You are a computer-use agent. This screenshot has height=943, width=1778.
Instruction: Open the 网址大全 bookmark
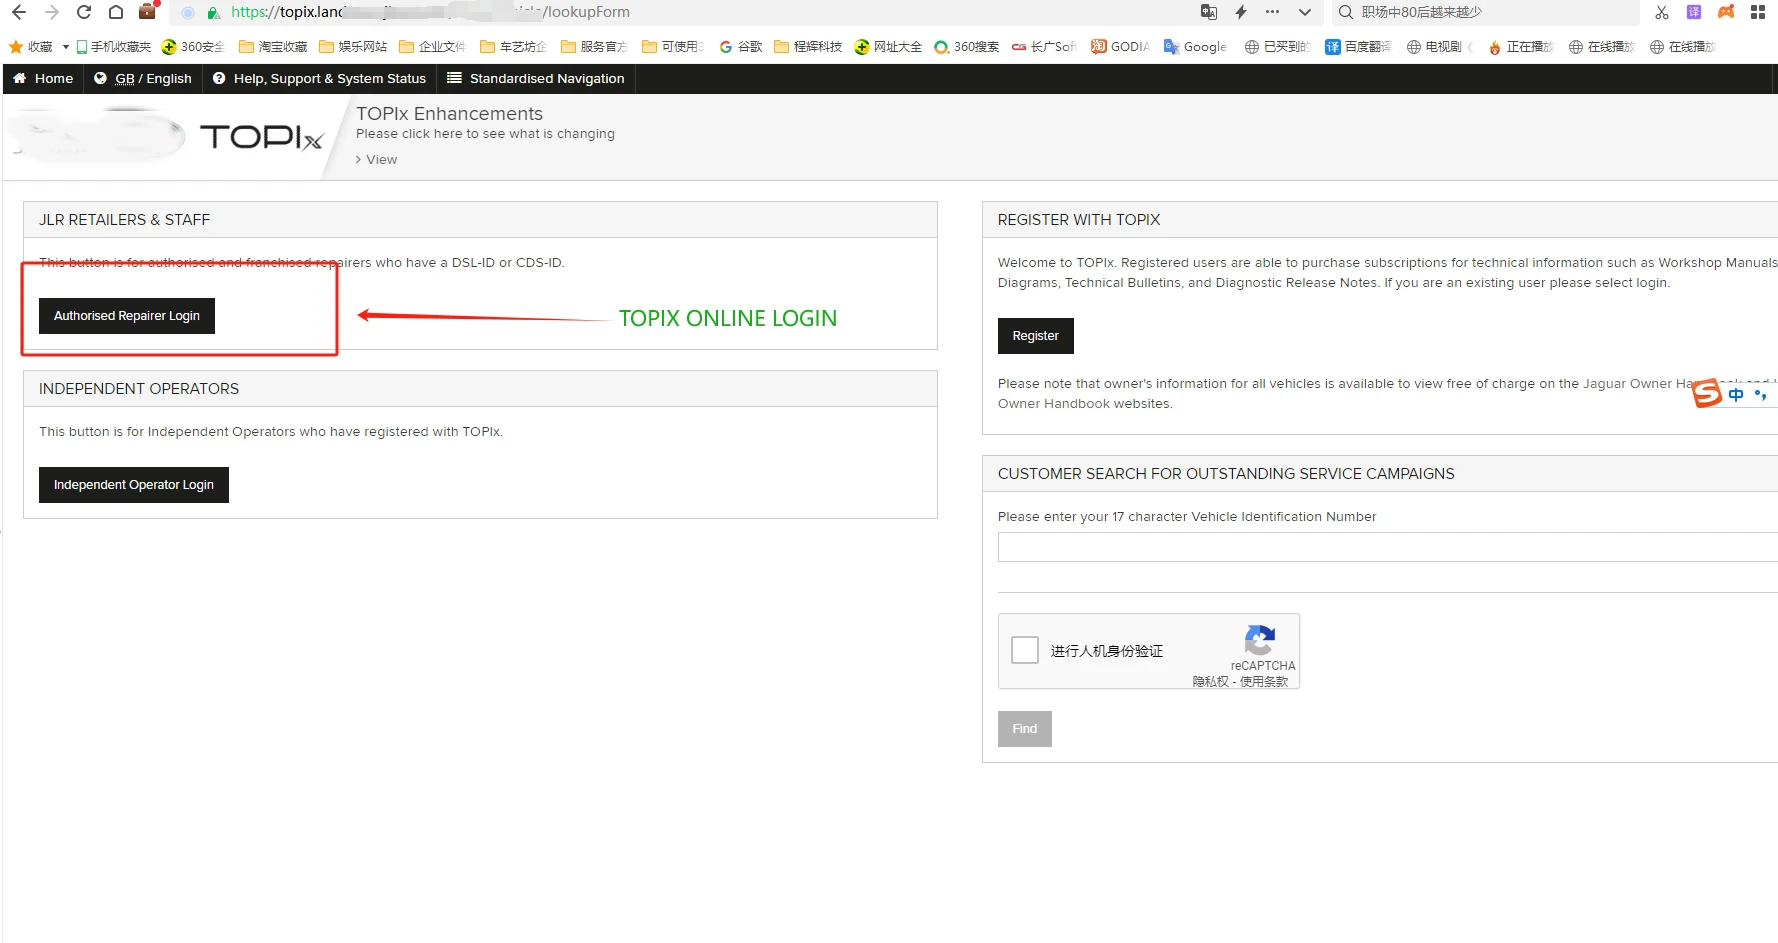click(x=888, y=47)
